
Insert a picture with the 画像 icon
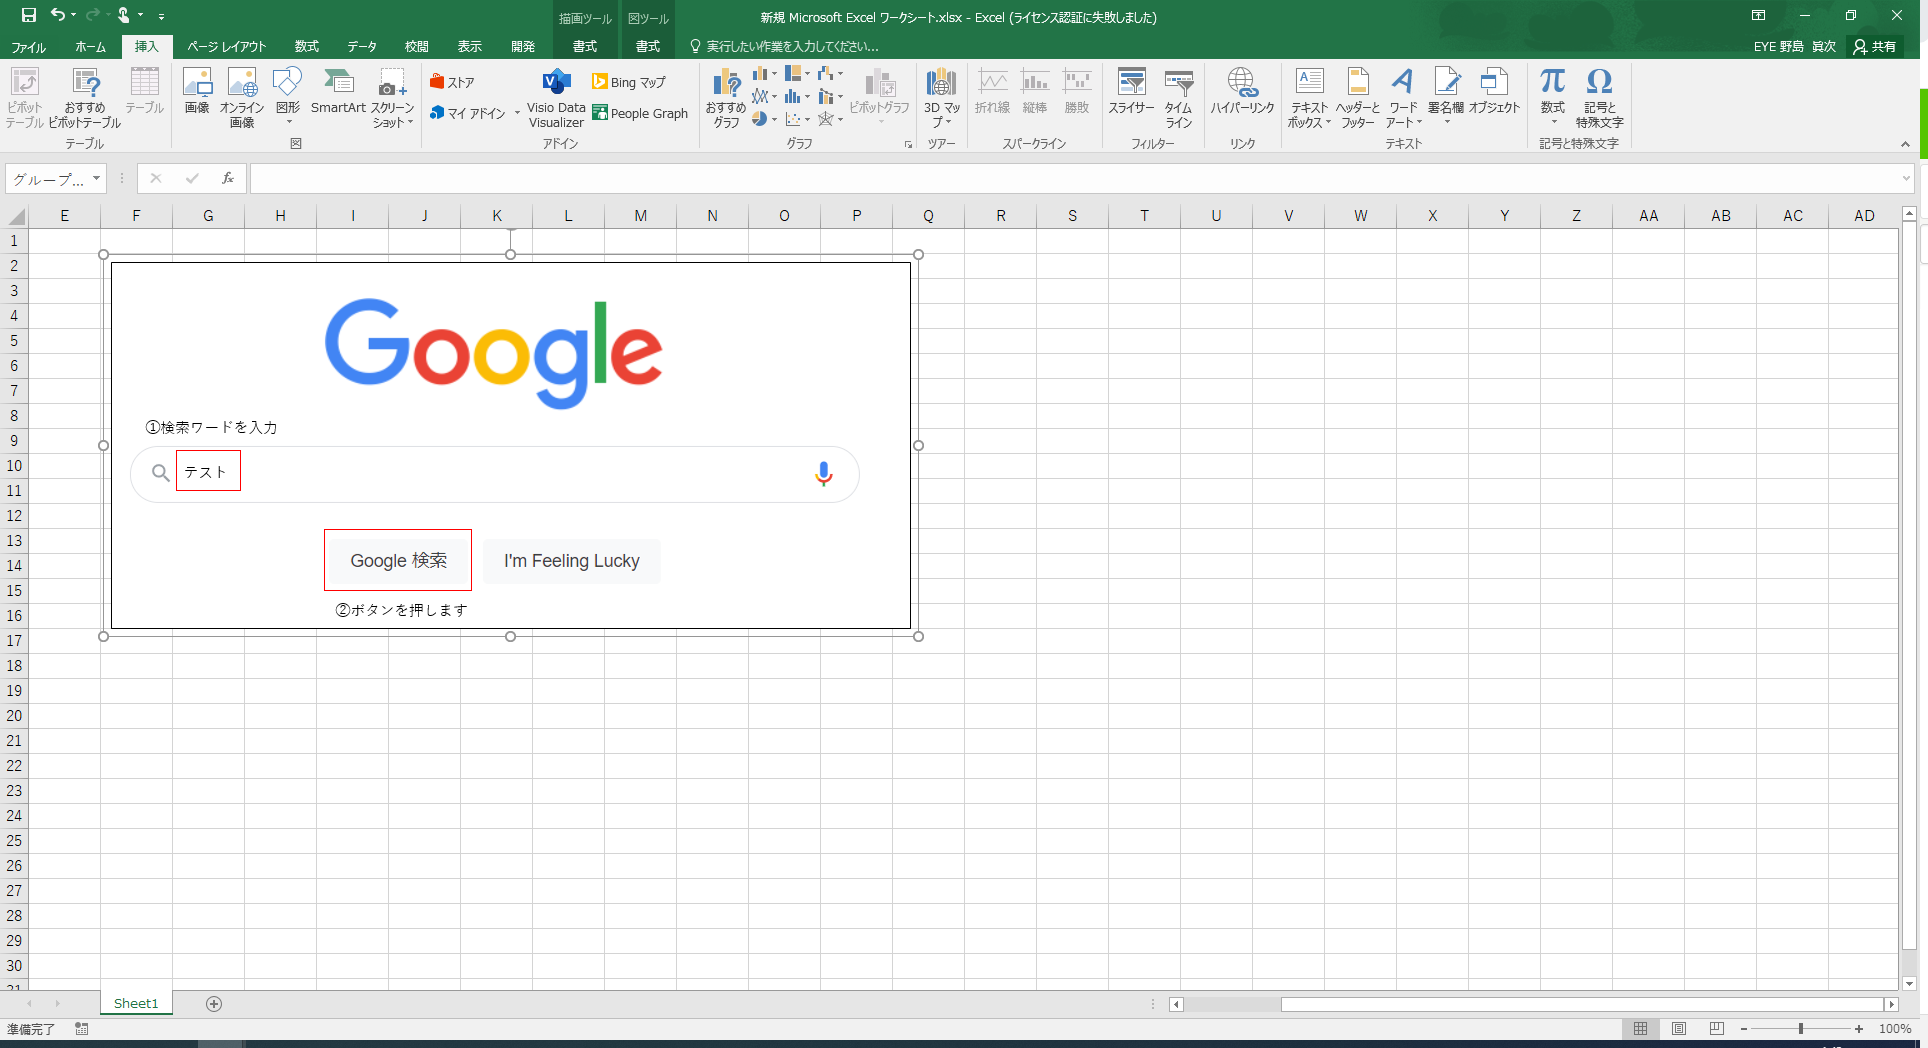(x=197, y=92)
